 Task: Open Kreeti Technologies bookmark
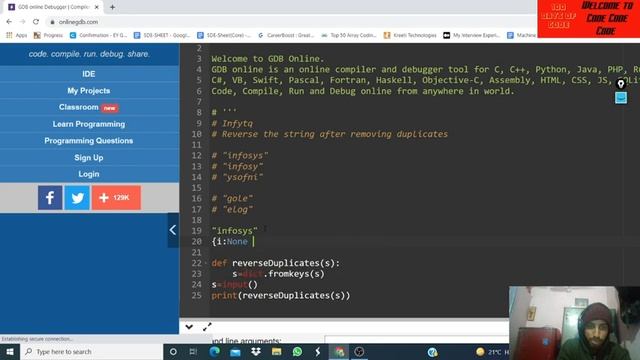coord(410,36)
